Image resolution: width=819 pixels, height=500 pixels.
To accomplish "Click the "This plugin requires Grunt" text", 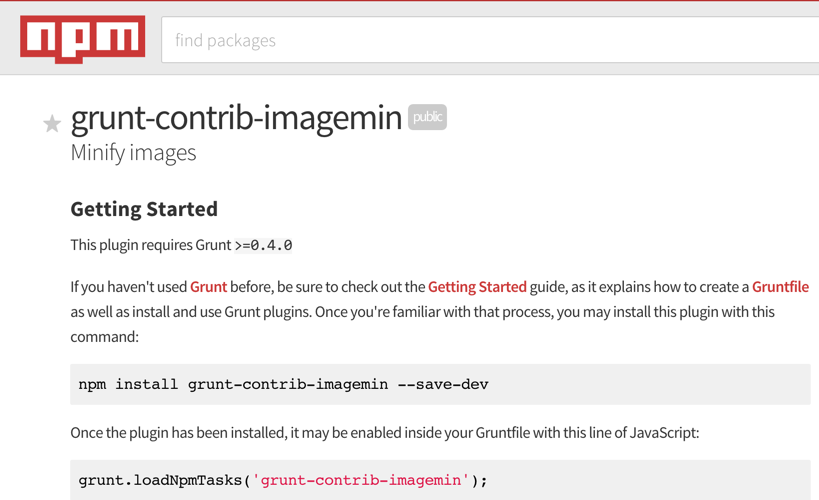I will pyautogui.click(x=150, y=245).
